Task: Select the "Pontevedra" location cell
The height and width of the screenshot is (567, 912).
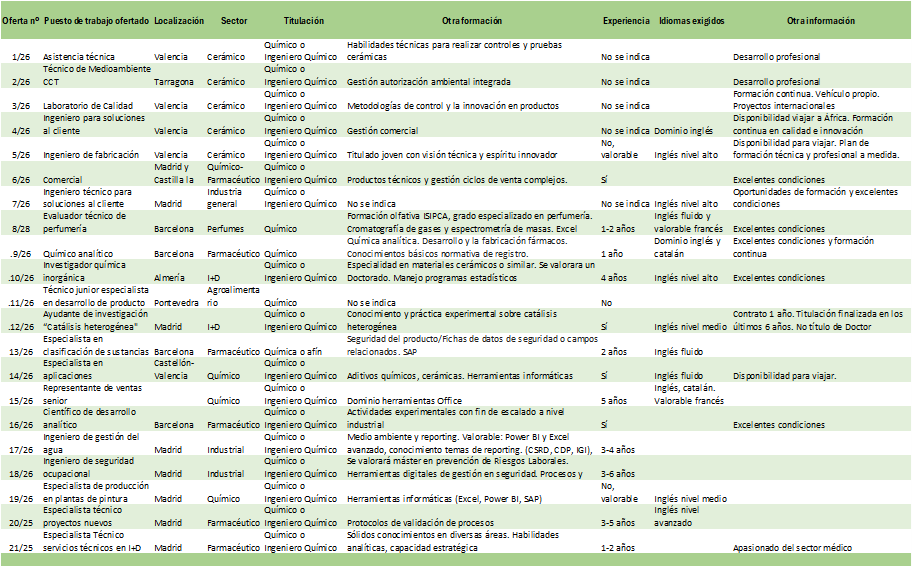Action: 179,302
